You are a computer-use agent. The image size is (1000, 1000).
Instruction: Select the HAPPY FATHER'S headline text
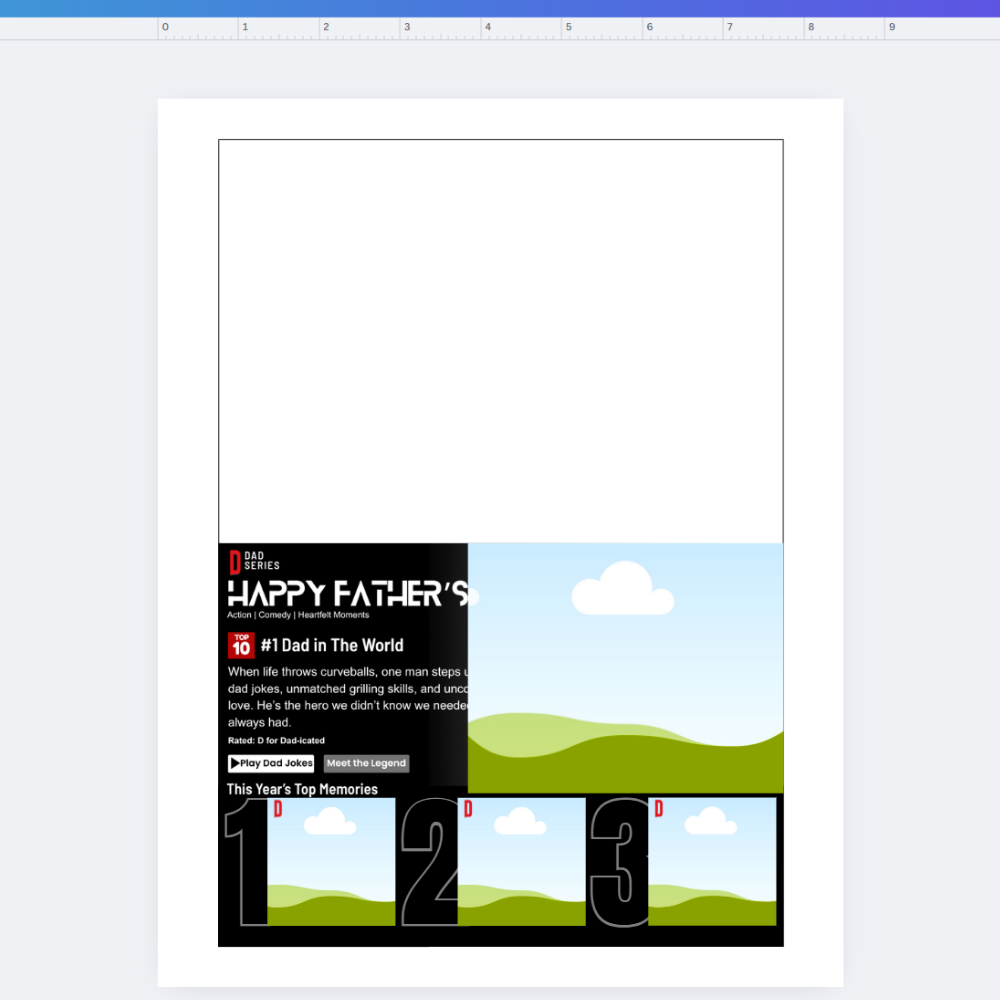tap(348, 594)
